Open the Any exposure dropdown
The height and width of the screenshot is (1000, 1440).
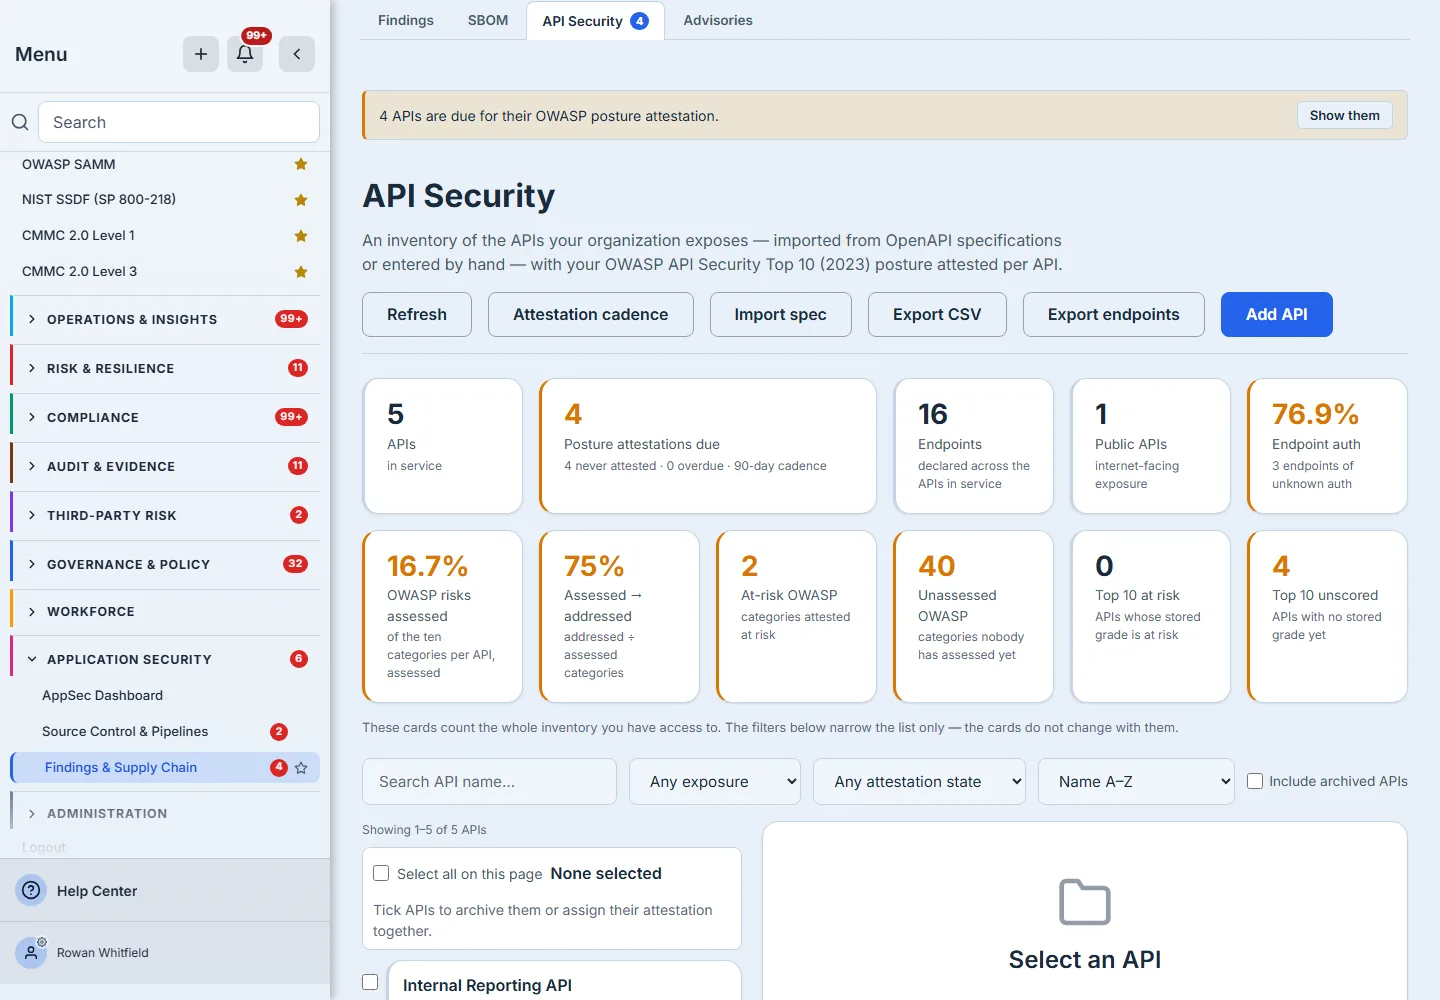715,781
